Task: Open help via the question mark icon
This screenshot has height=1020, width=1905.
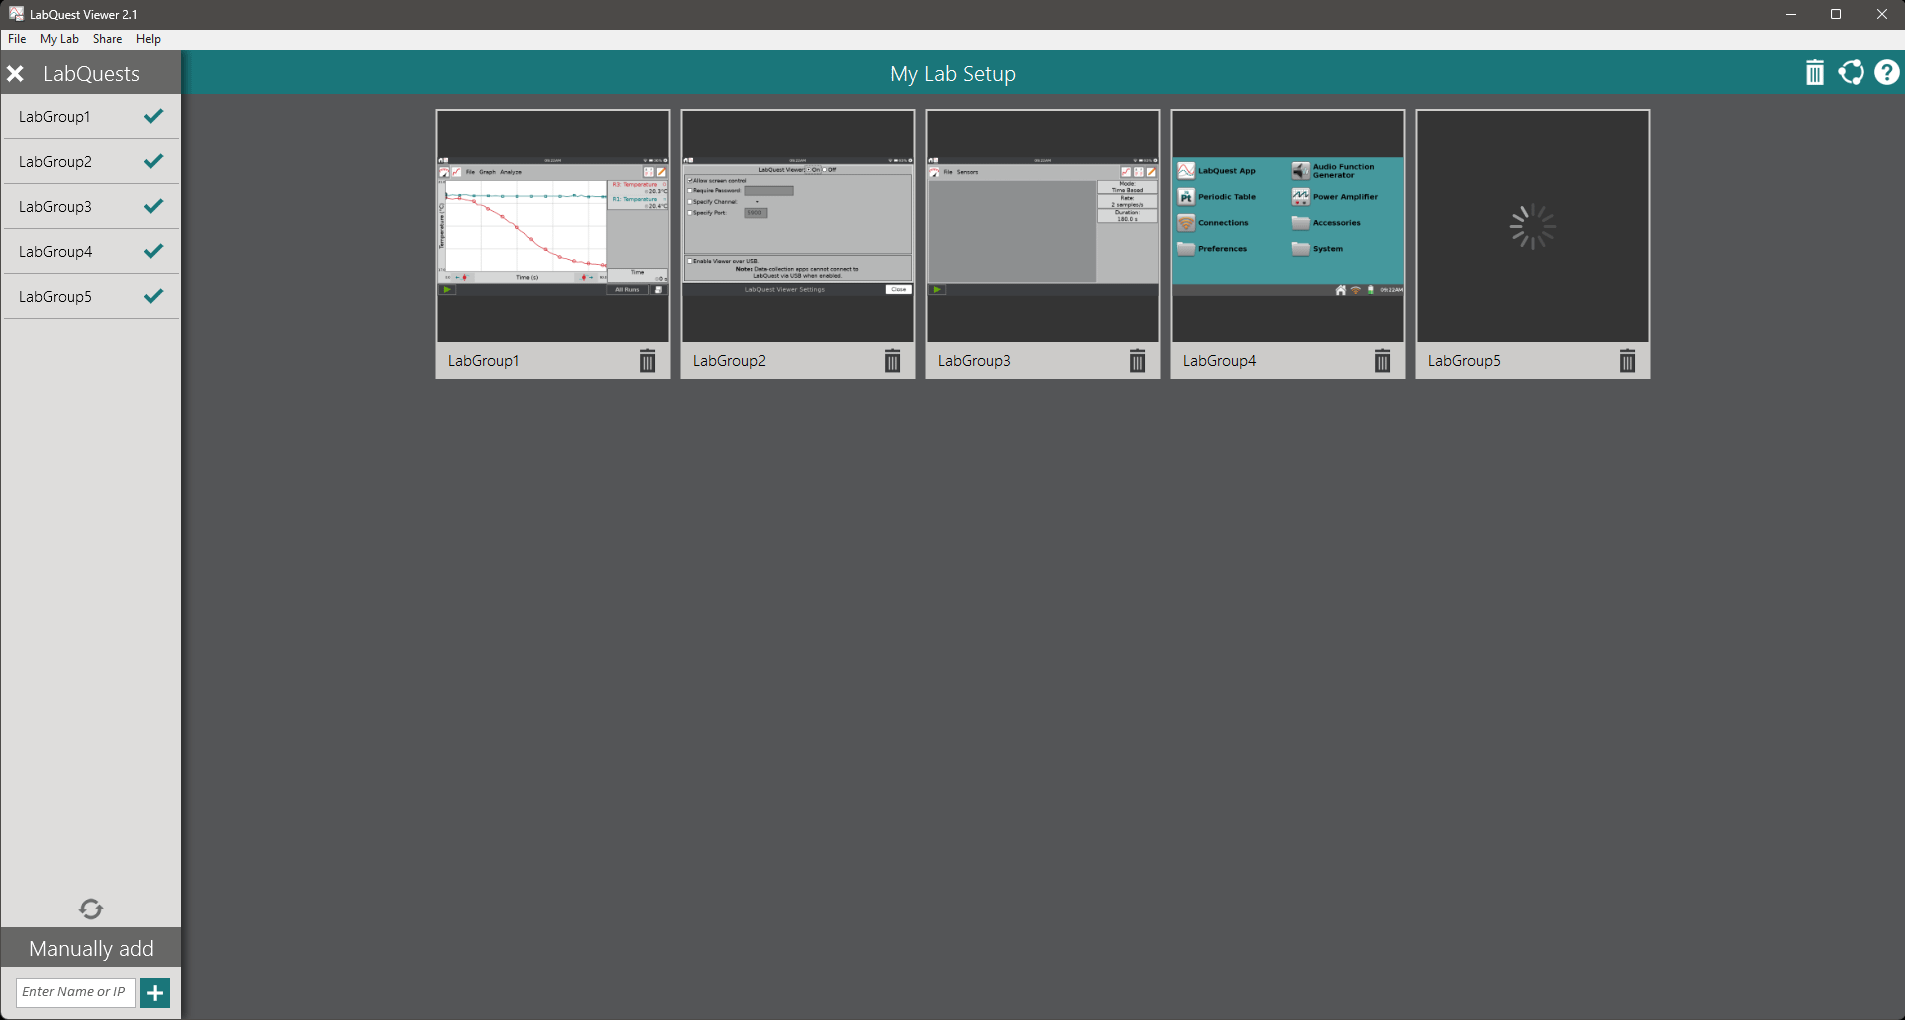Action: [x=1887, y=73]
